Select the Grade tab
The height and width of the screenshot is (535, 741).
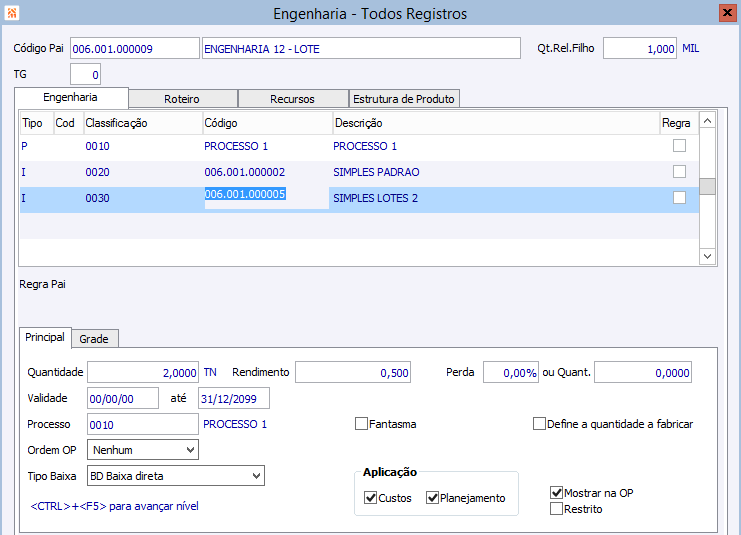[x=94, y=339]
